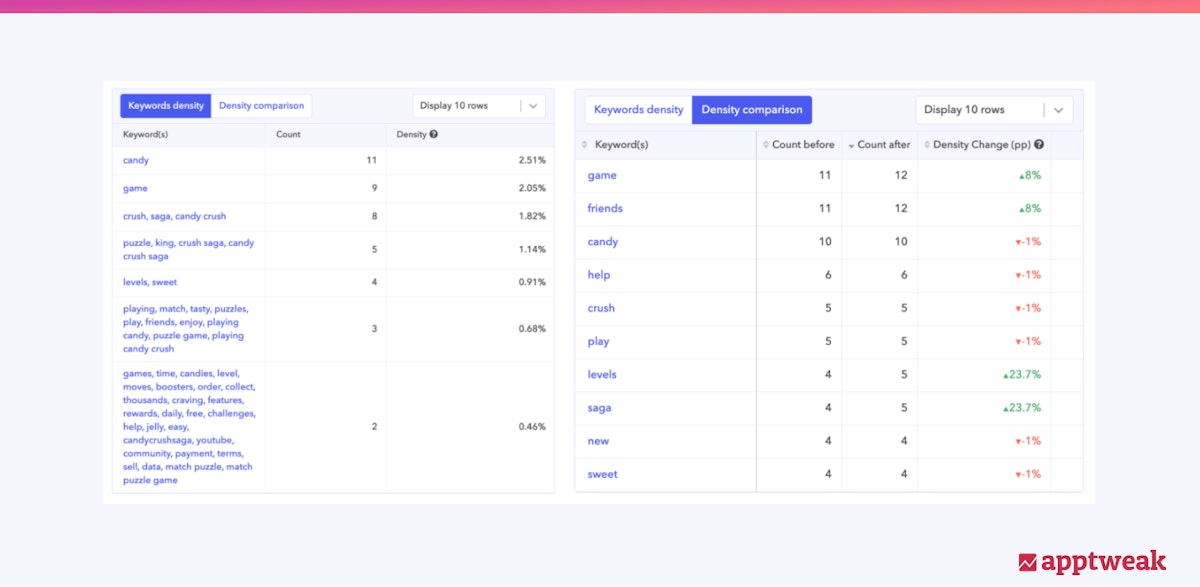Image resolution: width=1200 pixels, height=587 pixels.
Task: Expand right panel rows dropdown chevron
Action: click(1059, 110)
